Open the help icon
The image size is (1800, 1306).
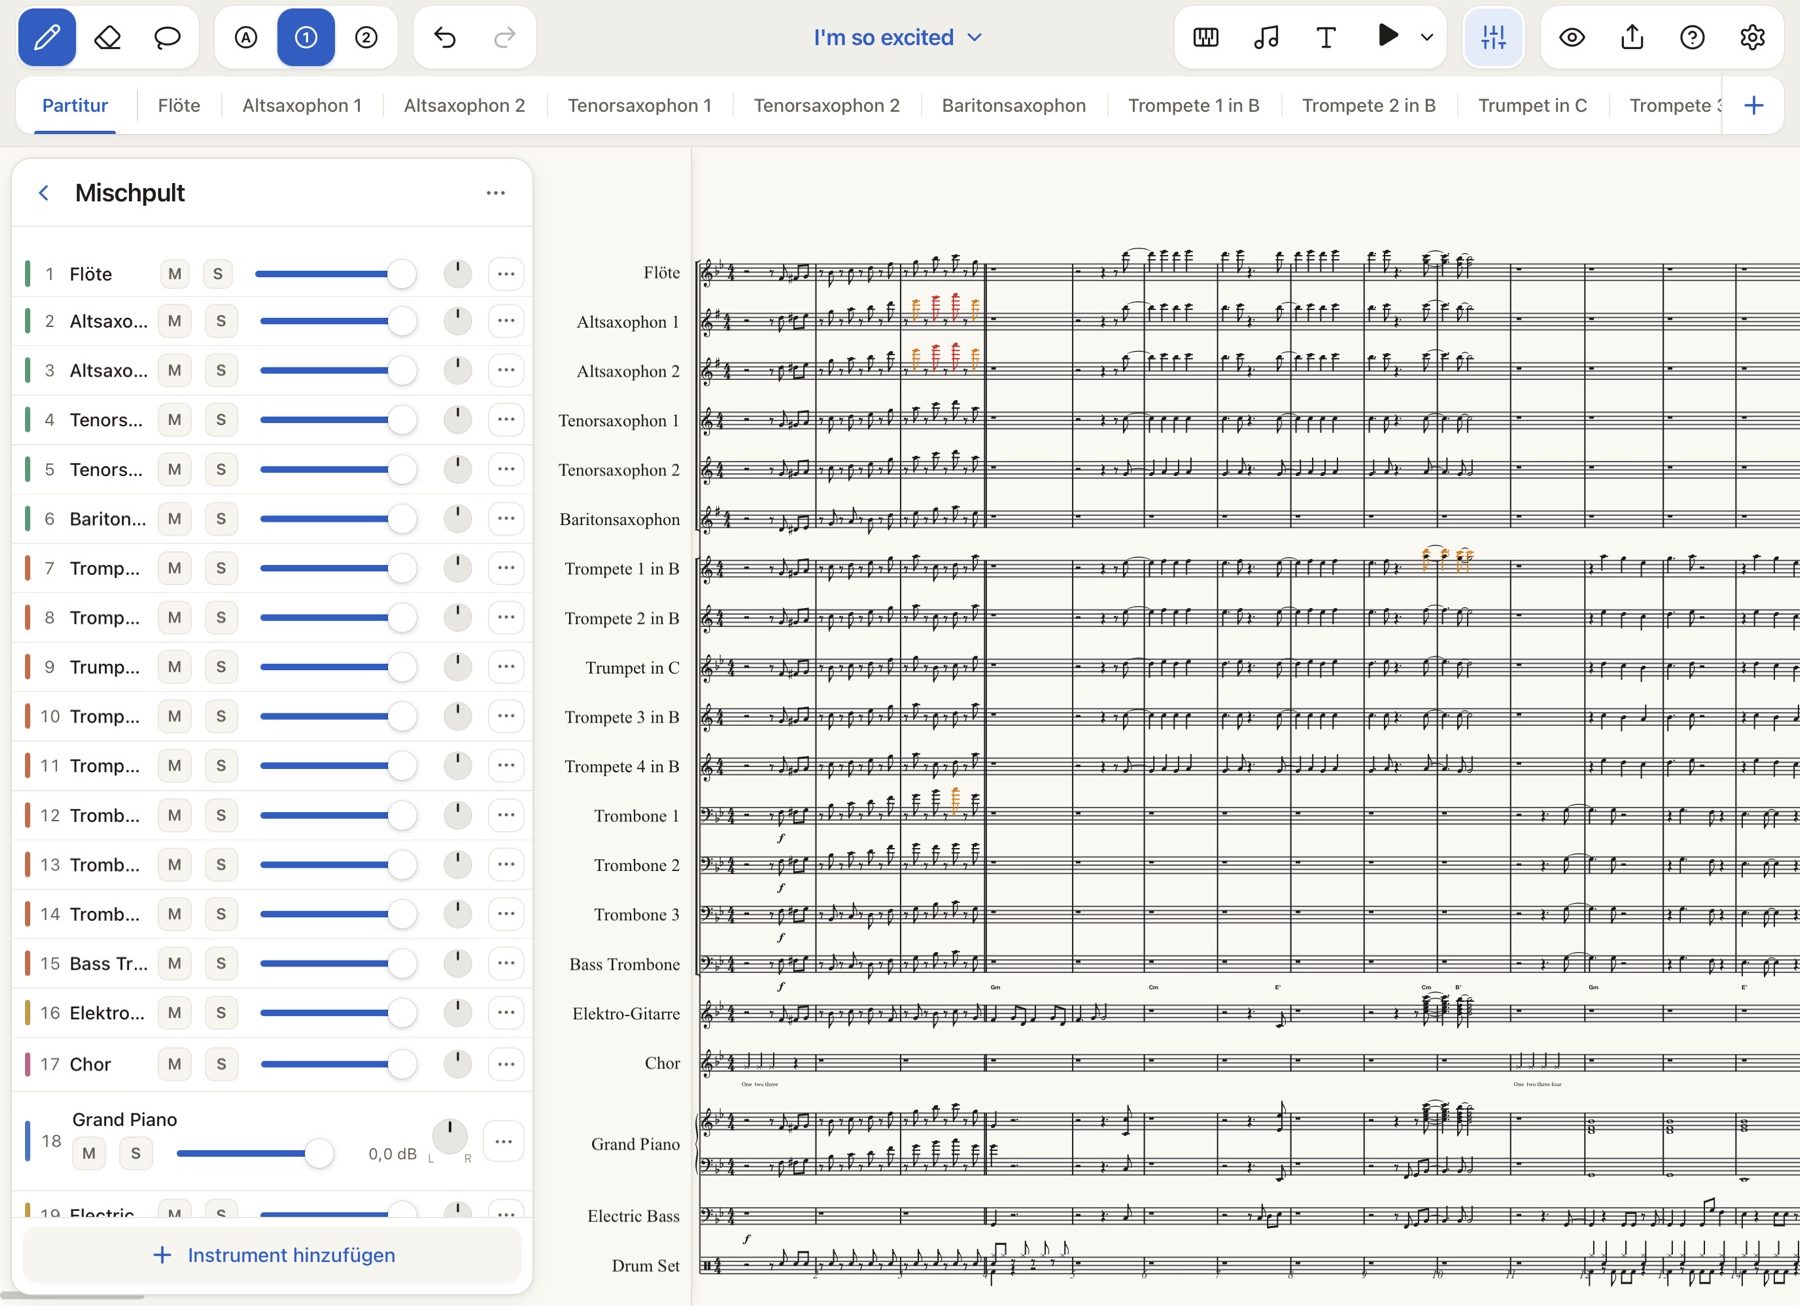coord(1692,38)
